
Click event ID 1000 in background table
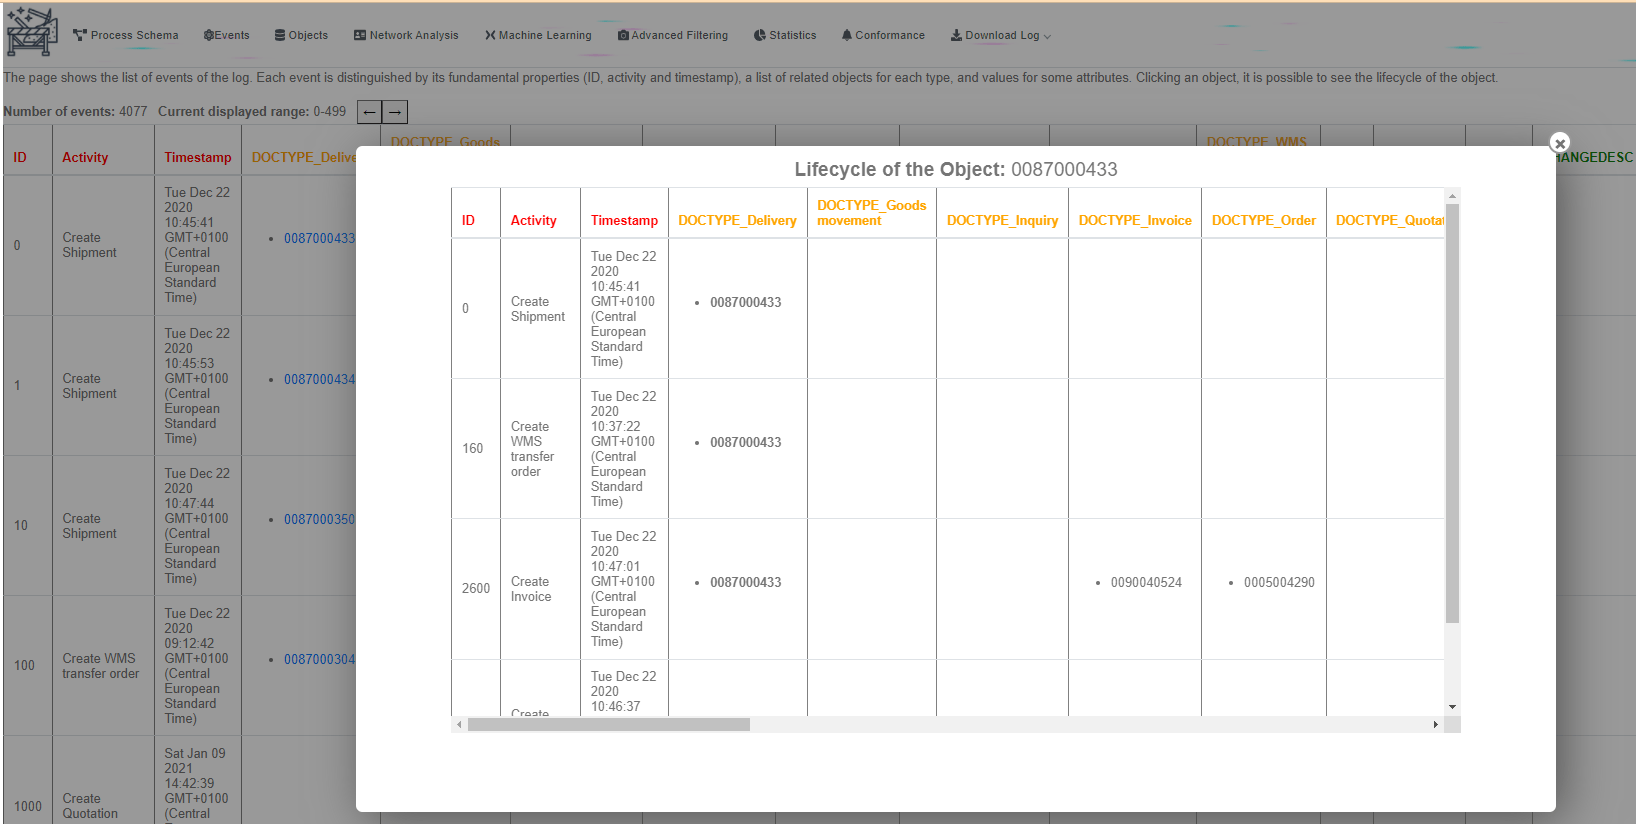coord(28,806)
